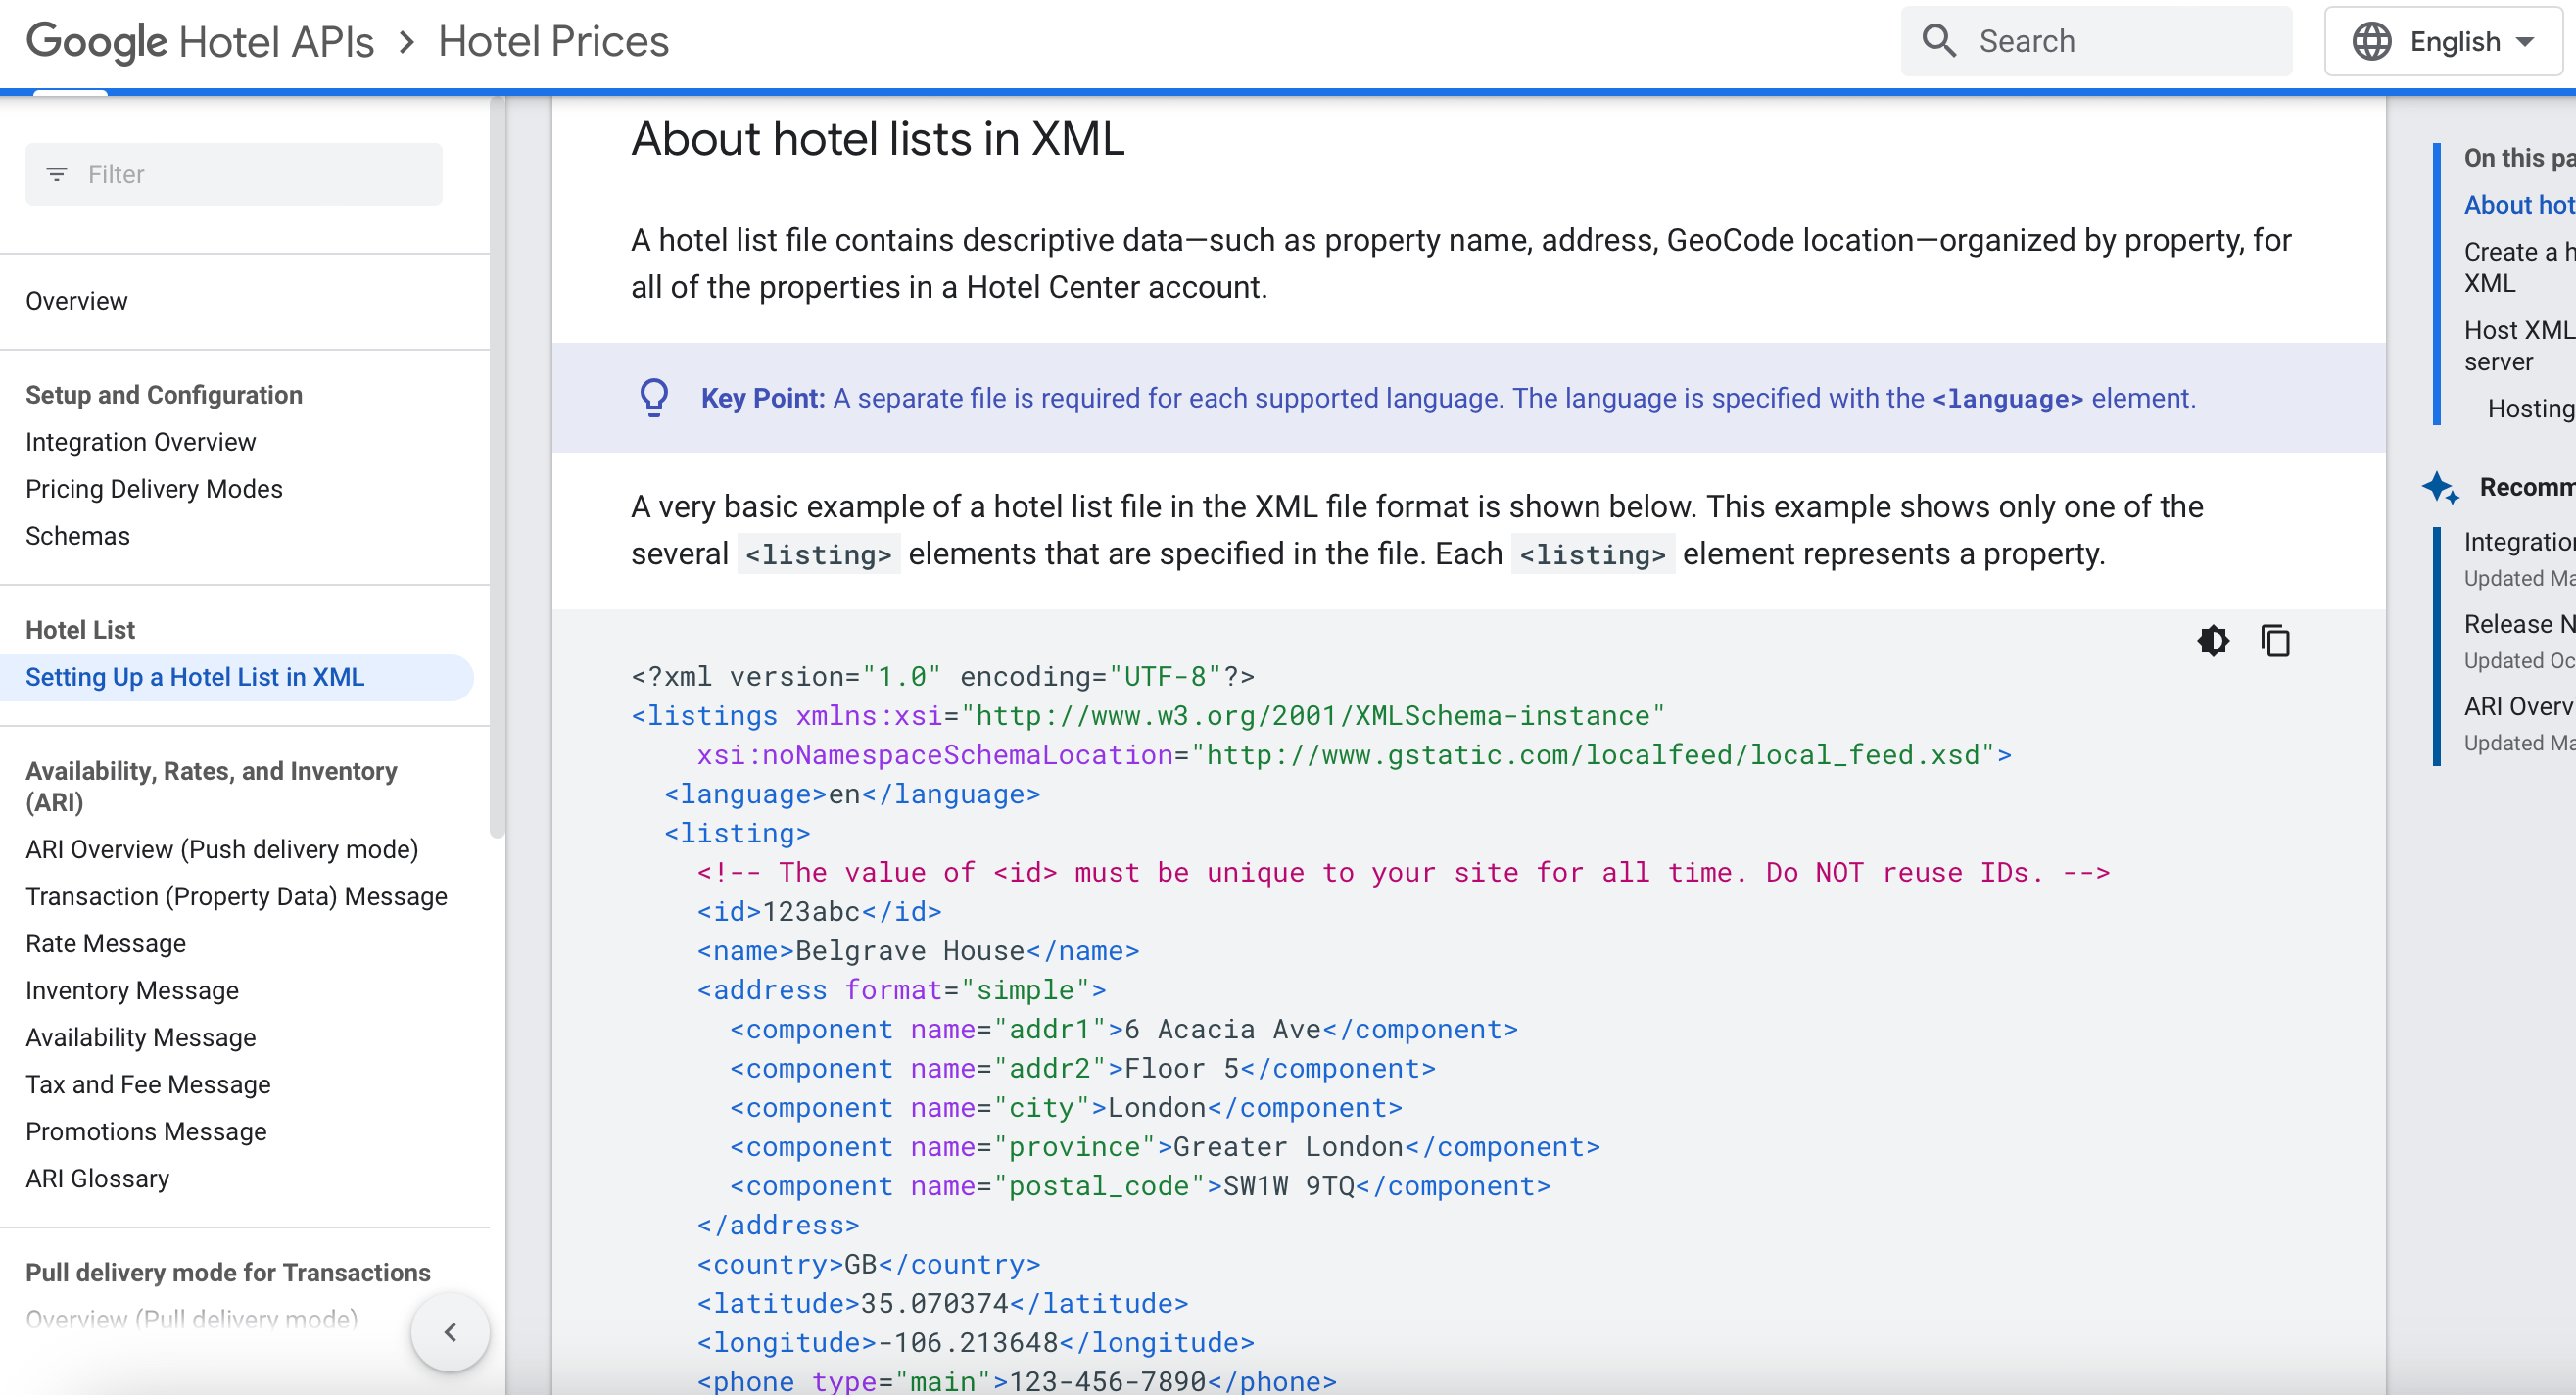This screenshot has height=1395, width=2576.
Task: Open Transaction (Property Data) Message
Action: [x=237, y=896]
